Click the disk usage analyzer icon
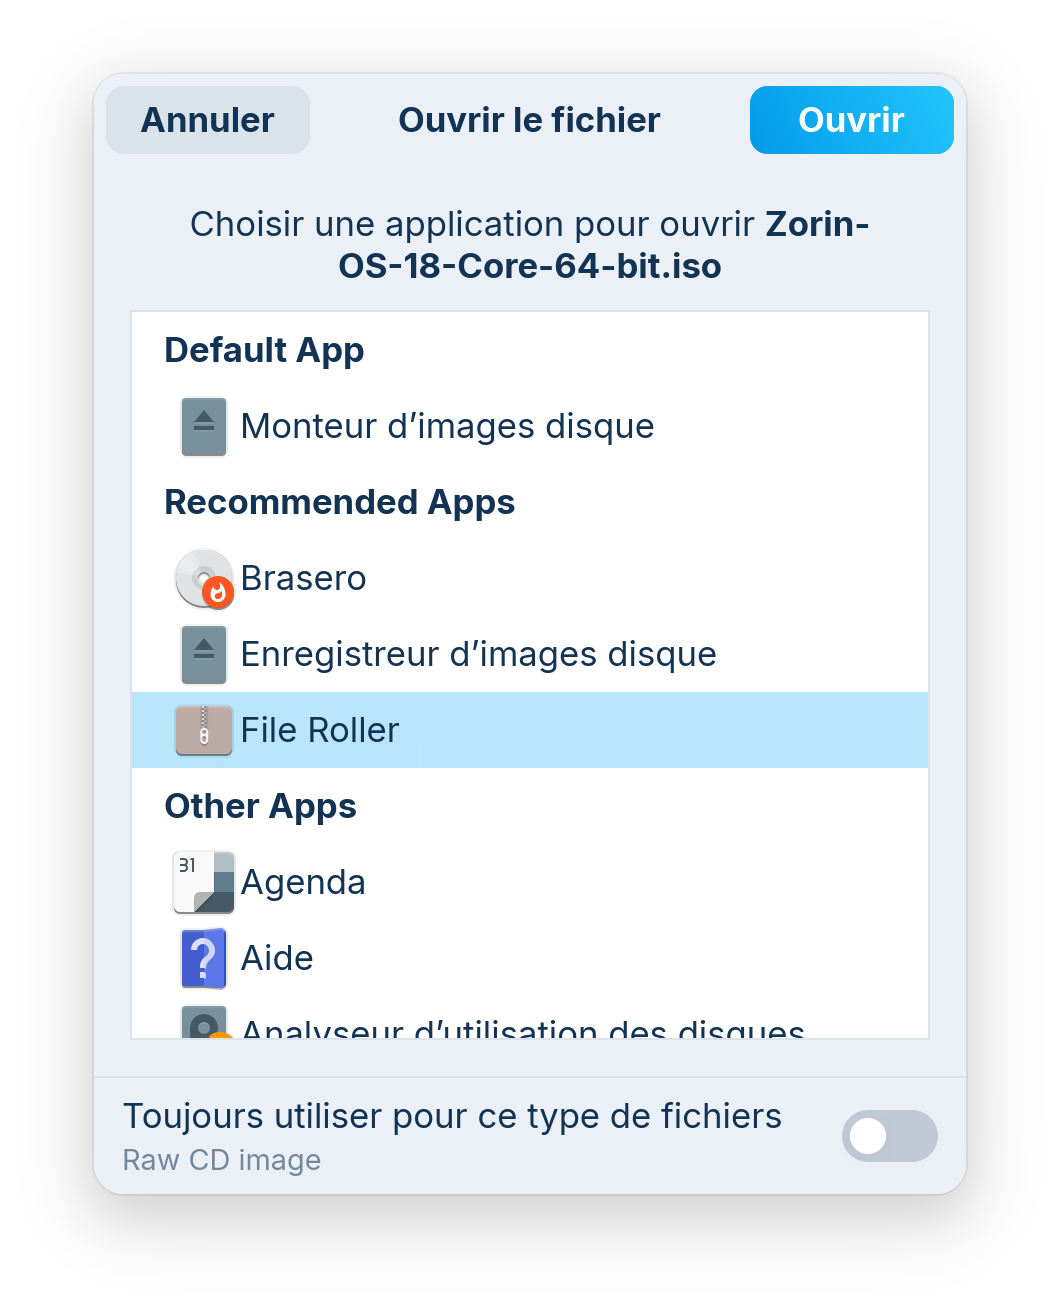The height and width of the screenshot is (1308, 1060). pos(204,1025)
